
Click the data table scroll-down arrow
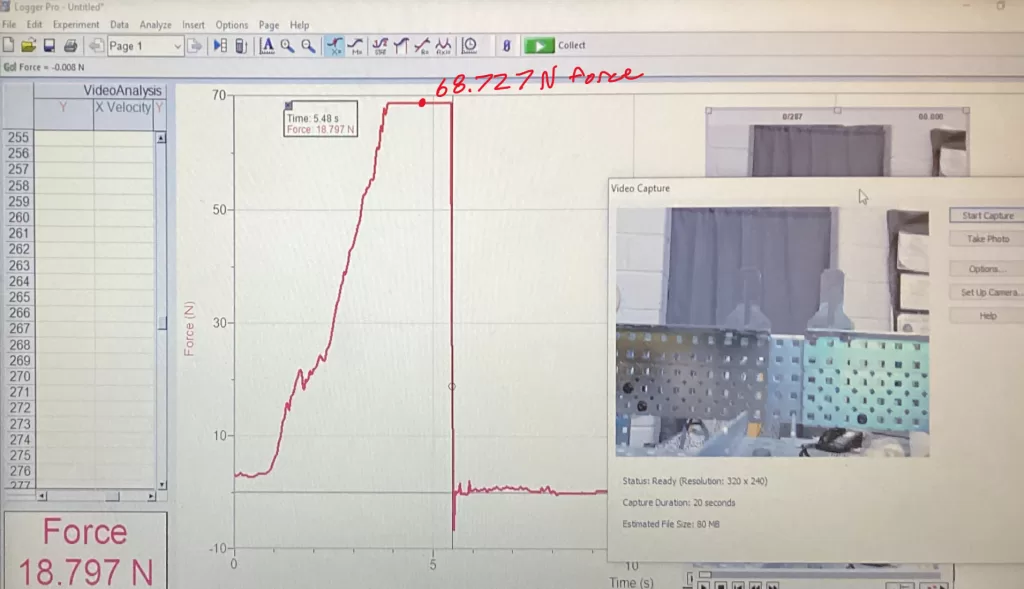[161, 485]
